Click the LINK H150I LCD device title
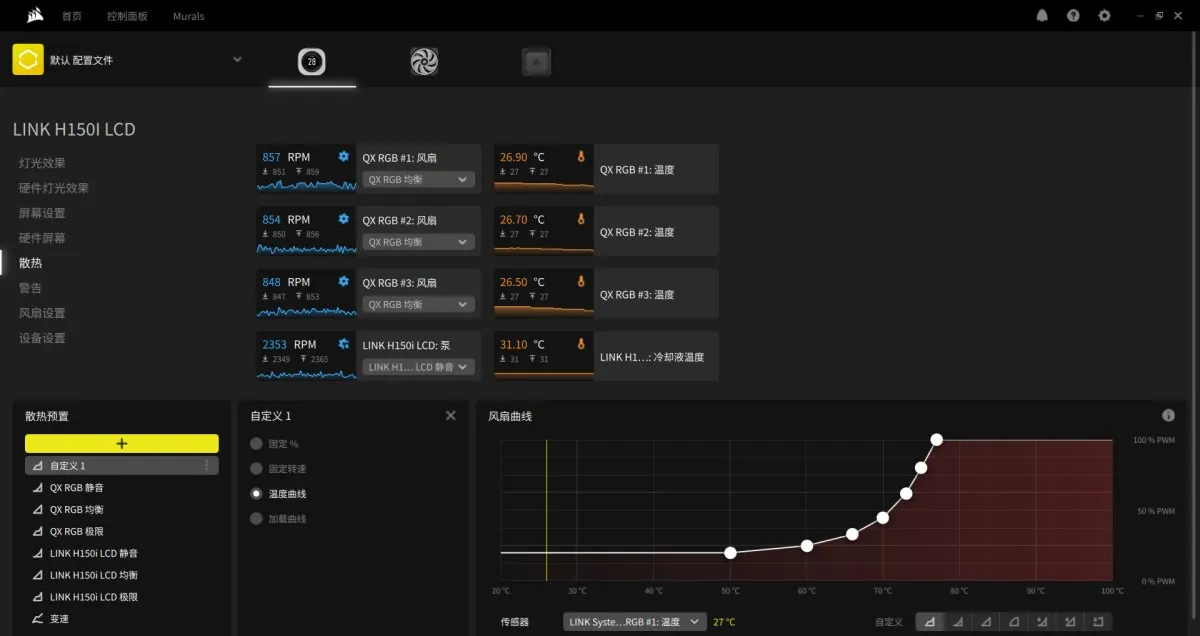1200x636 pixels. pyautogui.click(x=74, y=130)
